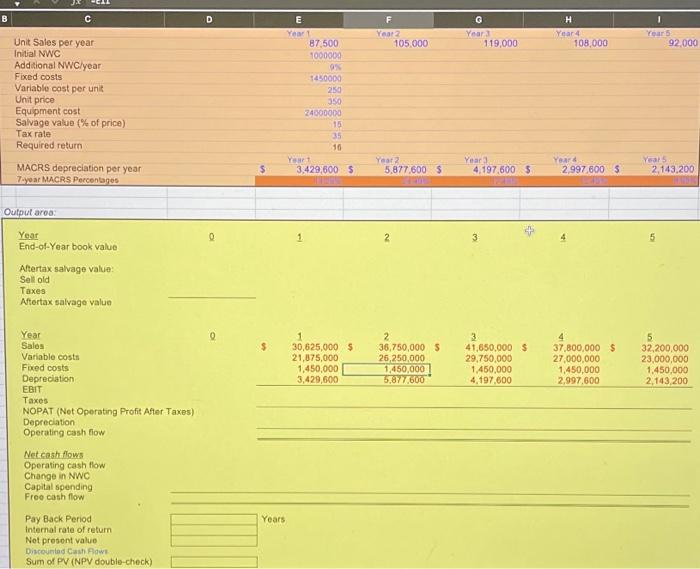This screenshot has width=700, height=569.
Task: Click MACRS depreciation Year 3 cell 4,197,600
Action: click(x=494, y=170)
